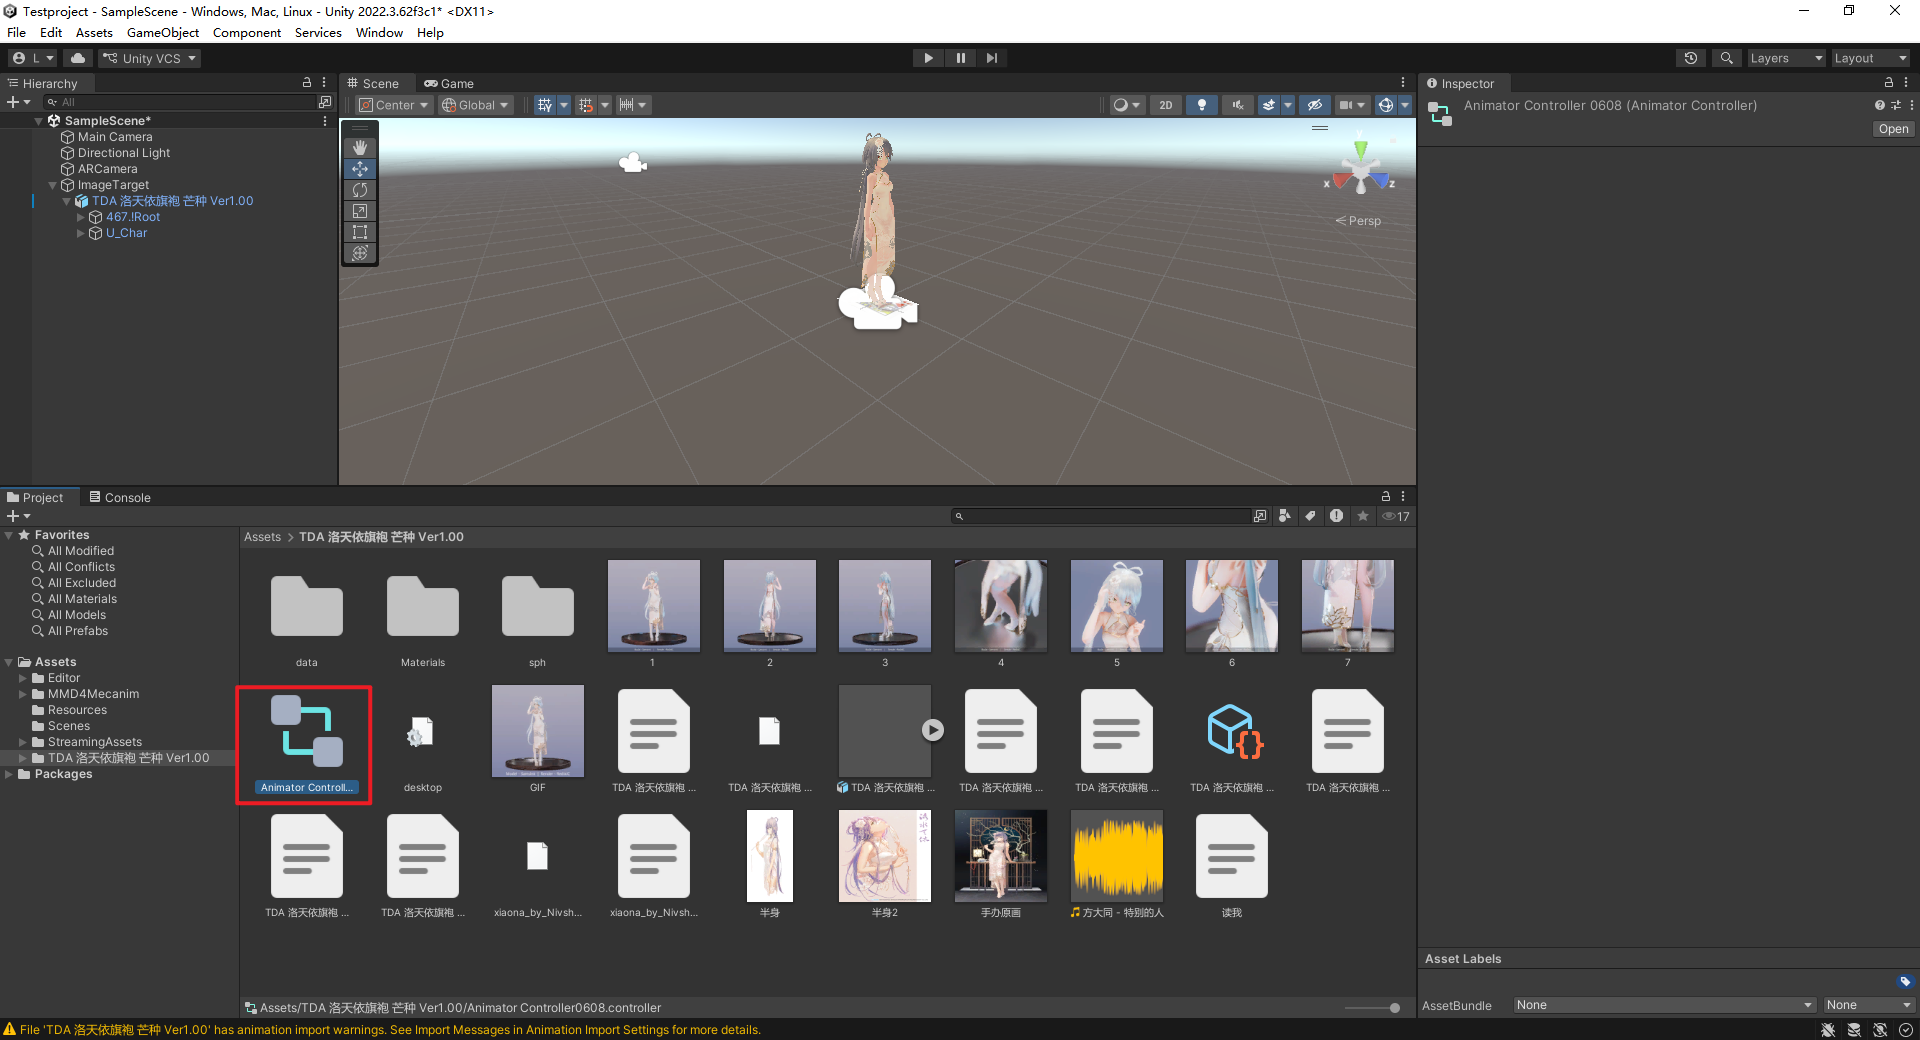Toggle 2D view mode
Screen dimensions: 1920x1040
[x=1166, y=105]
